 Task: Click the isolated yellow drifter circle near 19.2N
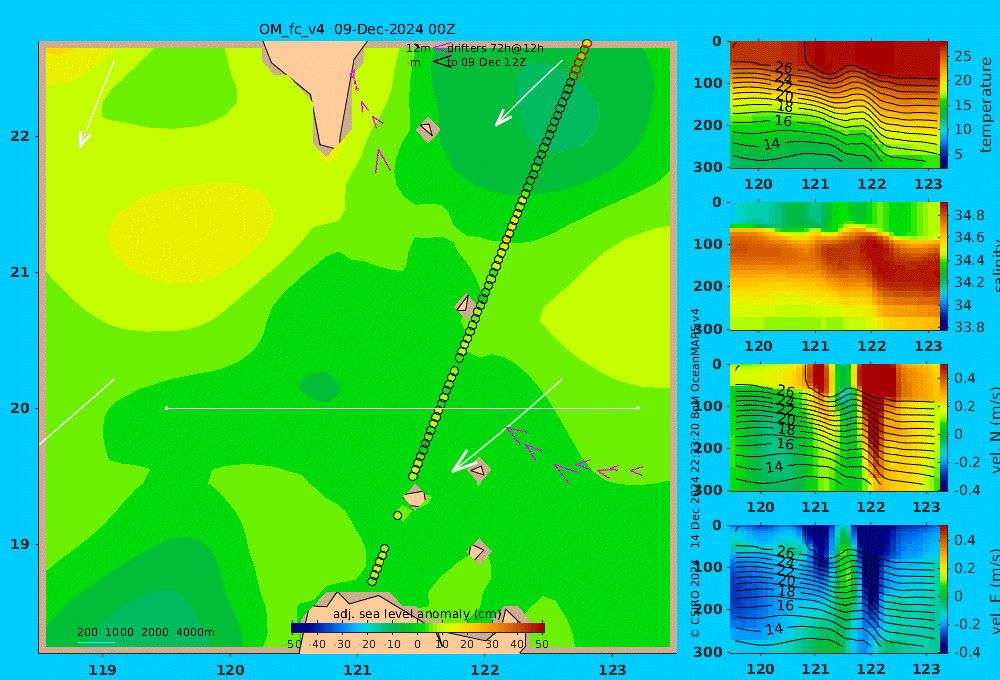(397, 515)
